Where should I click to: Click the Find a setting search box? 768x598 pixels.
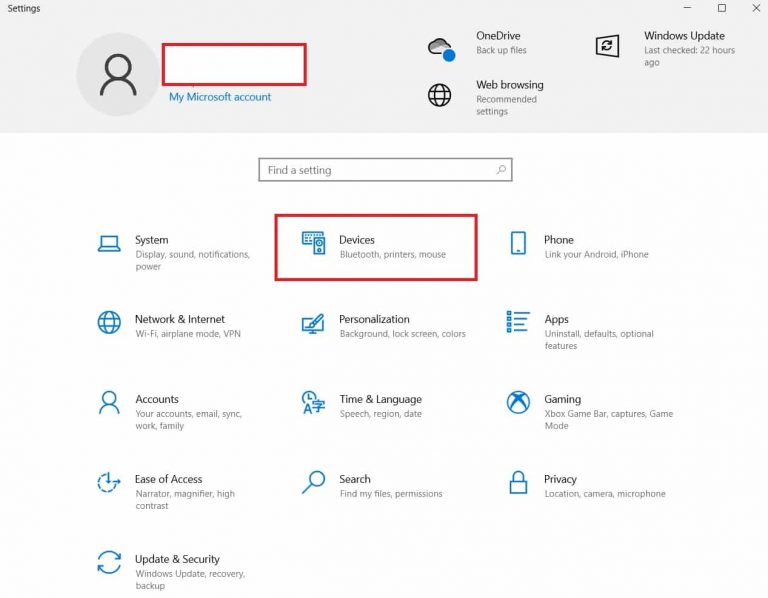[380, 170]
